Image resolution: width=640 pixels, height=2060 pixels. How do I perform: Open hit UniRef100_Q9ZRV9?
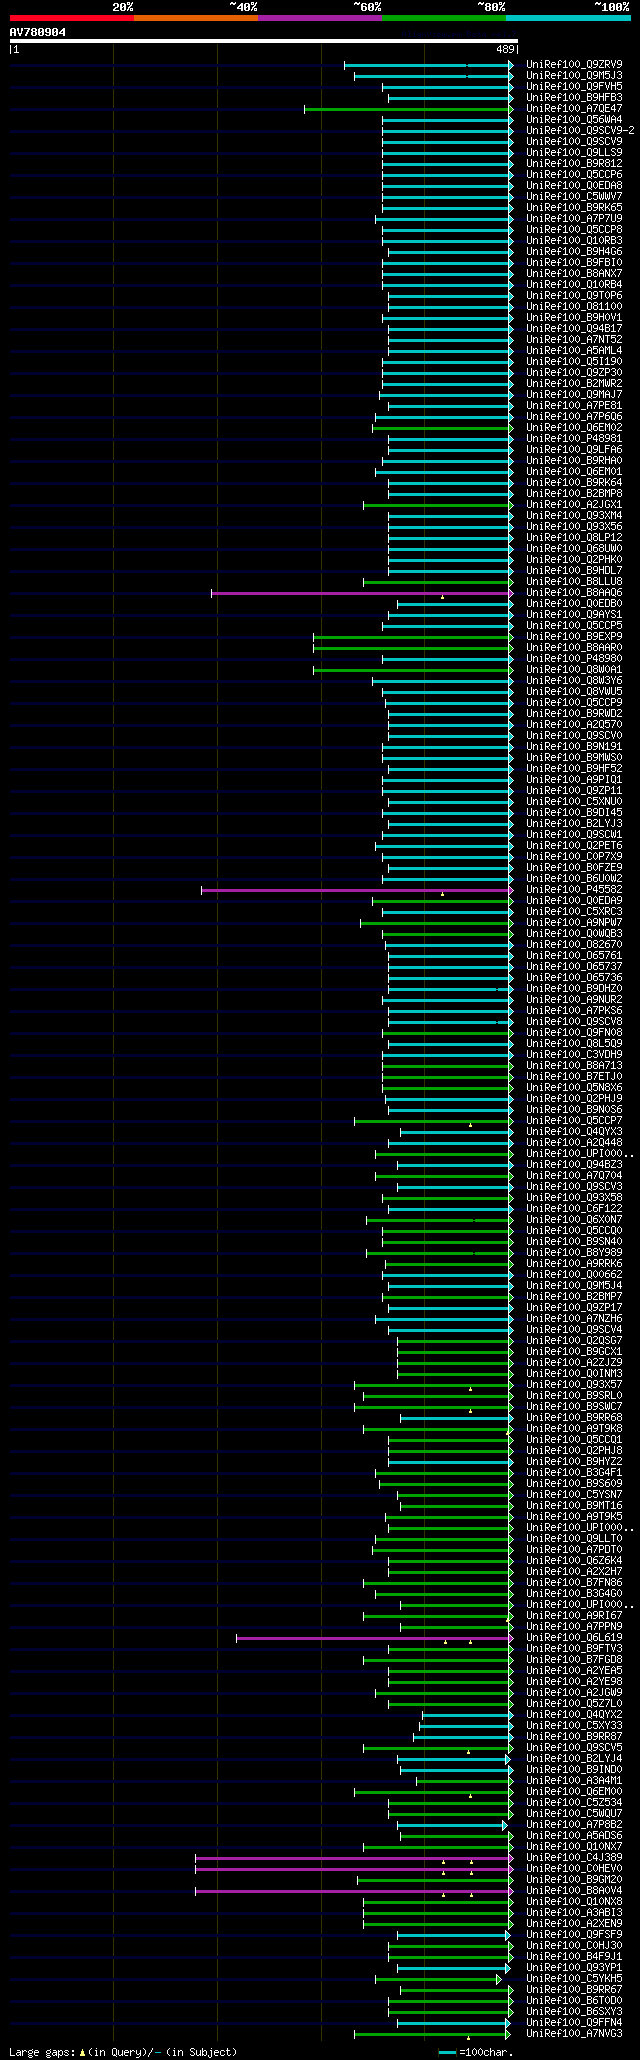[x=574, y=64]
